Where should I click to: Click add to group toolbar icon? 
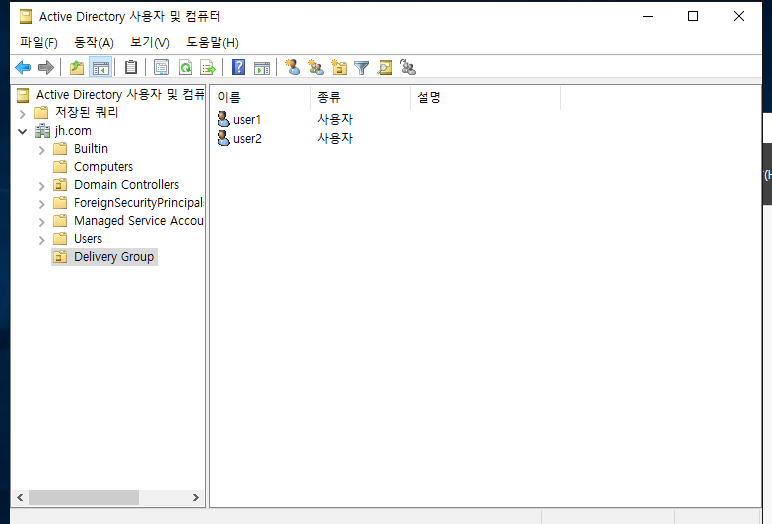click(x=408, y=67)
